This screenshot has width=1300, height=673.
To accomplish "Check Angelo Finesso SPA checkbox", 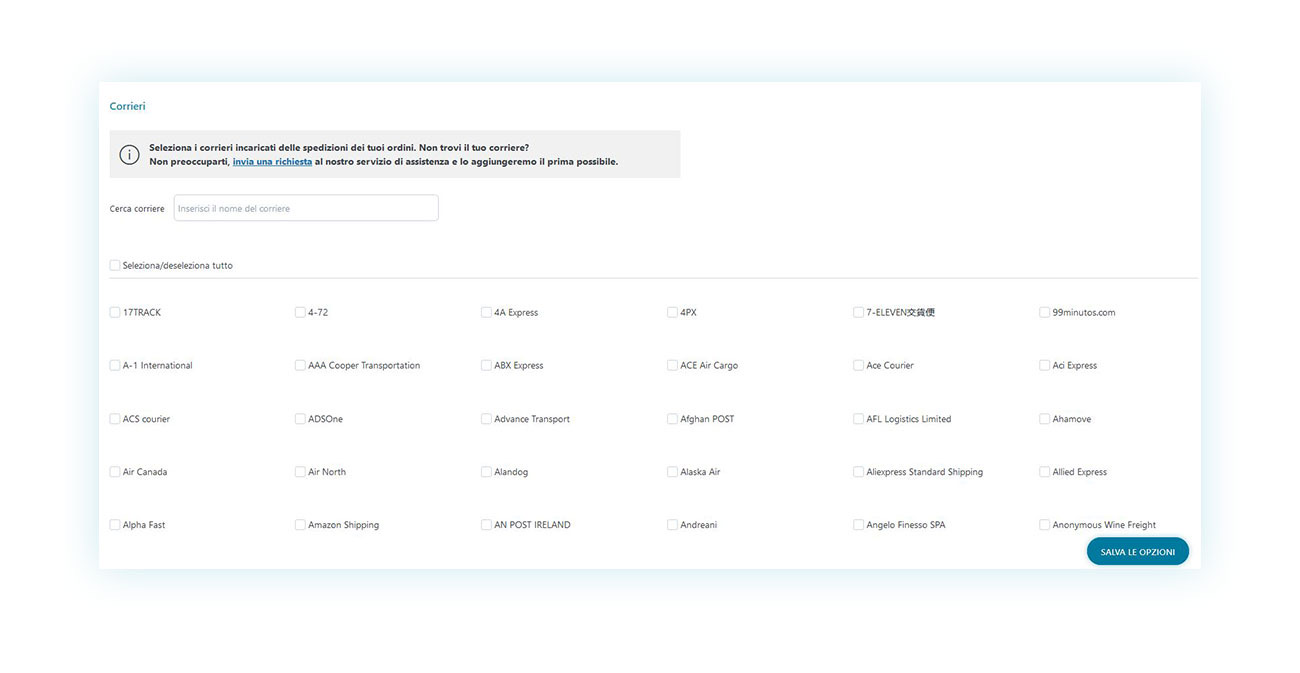I will pos(858,524).
